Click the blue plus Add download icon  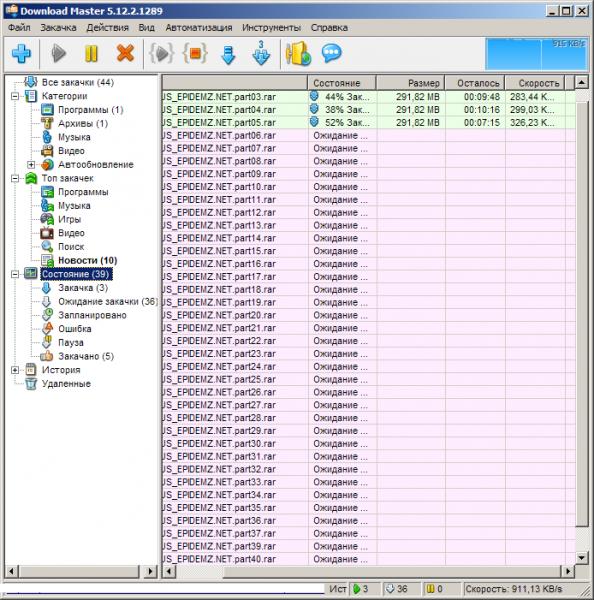21,53
